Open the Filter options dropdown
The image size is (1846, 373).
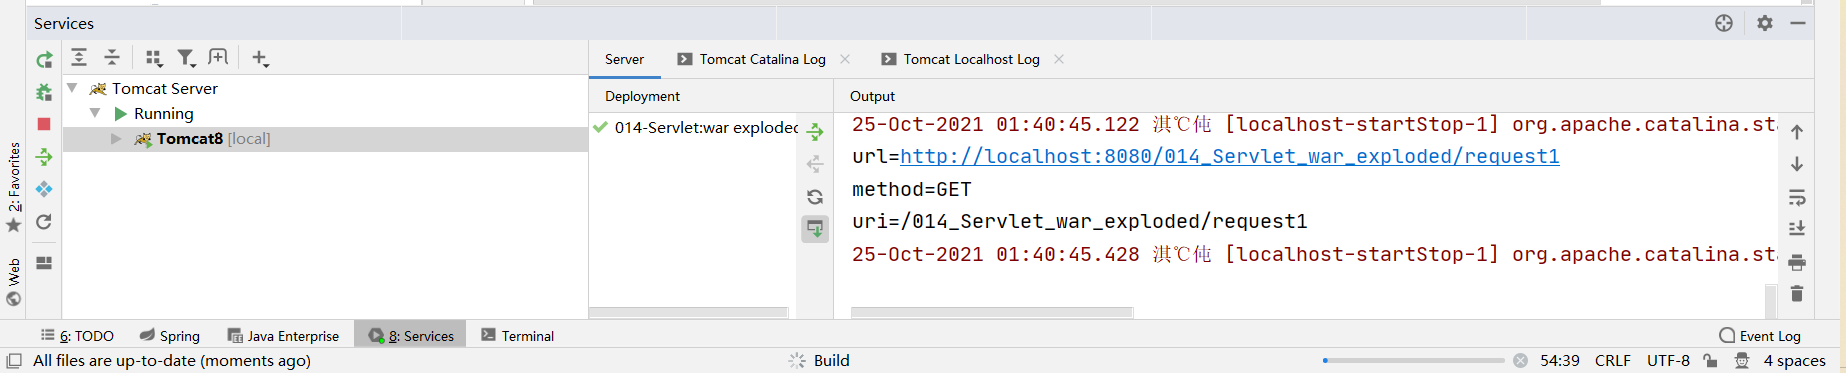pos(186,58)
